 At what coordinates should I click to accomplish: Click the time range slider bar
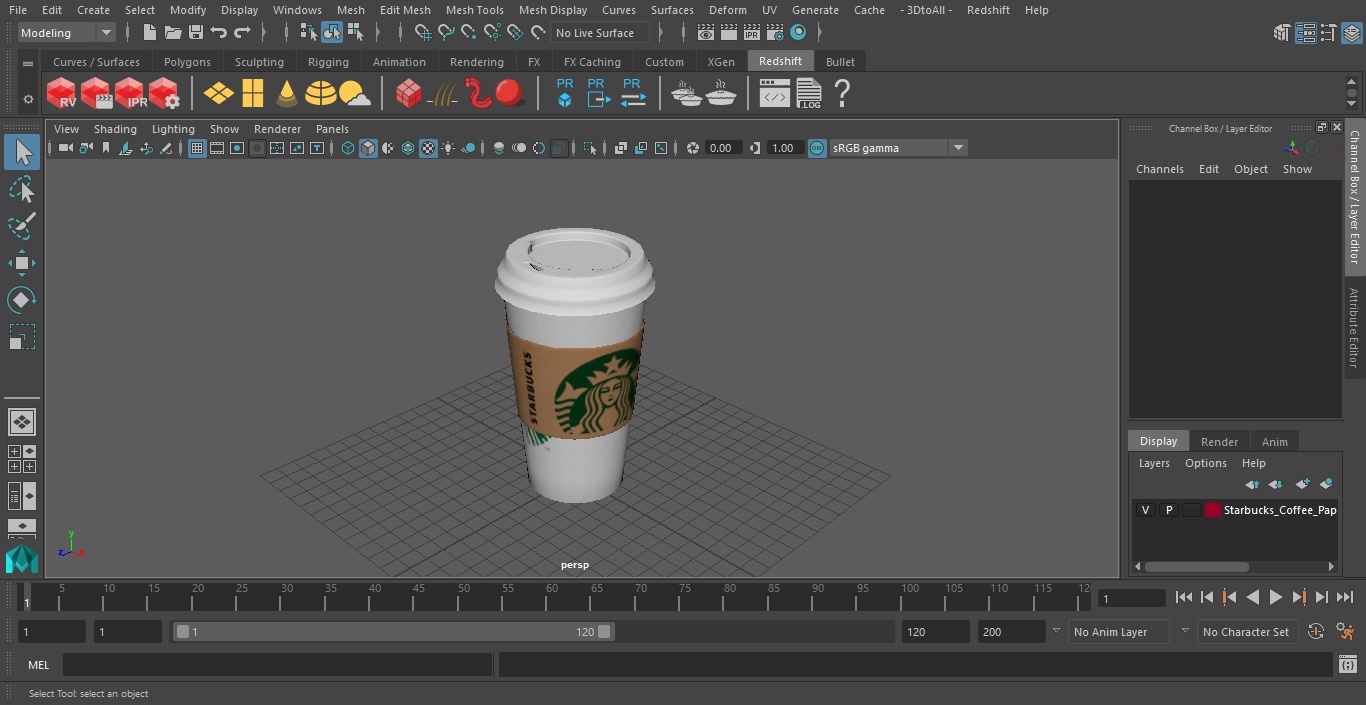click(393, 632)
